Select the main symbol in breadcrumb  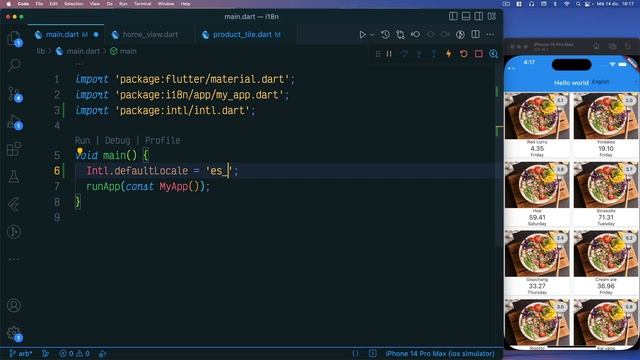(x=128, y=51)
